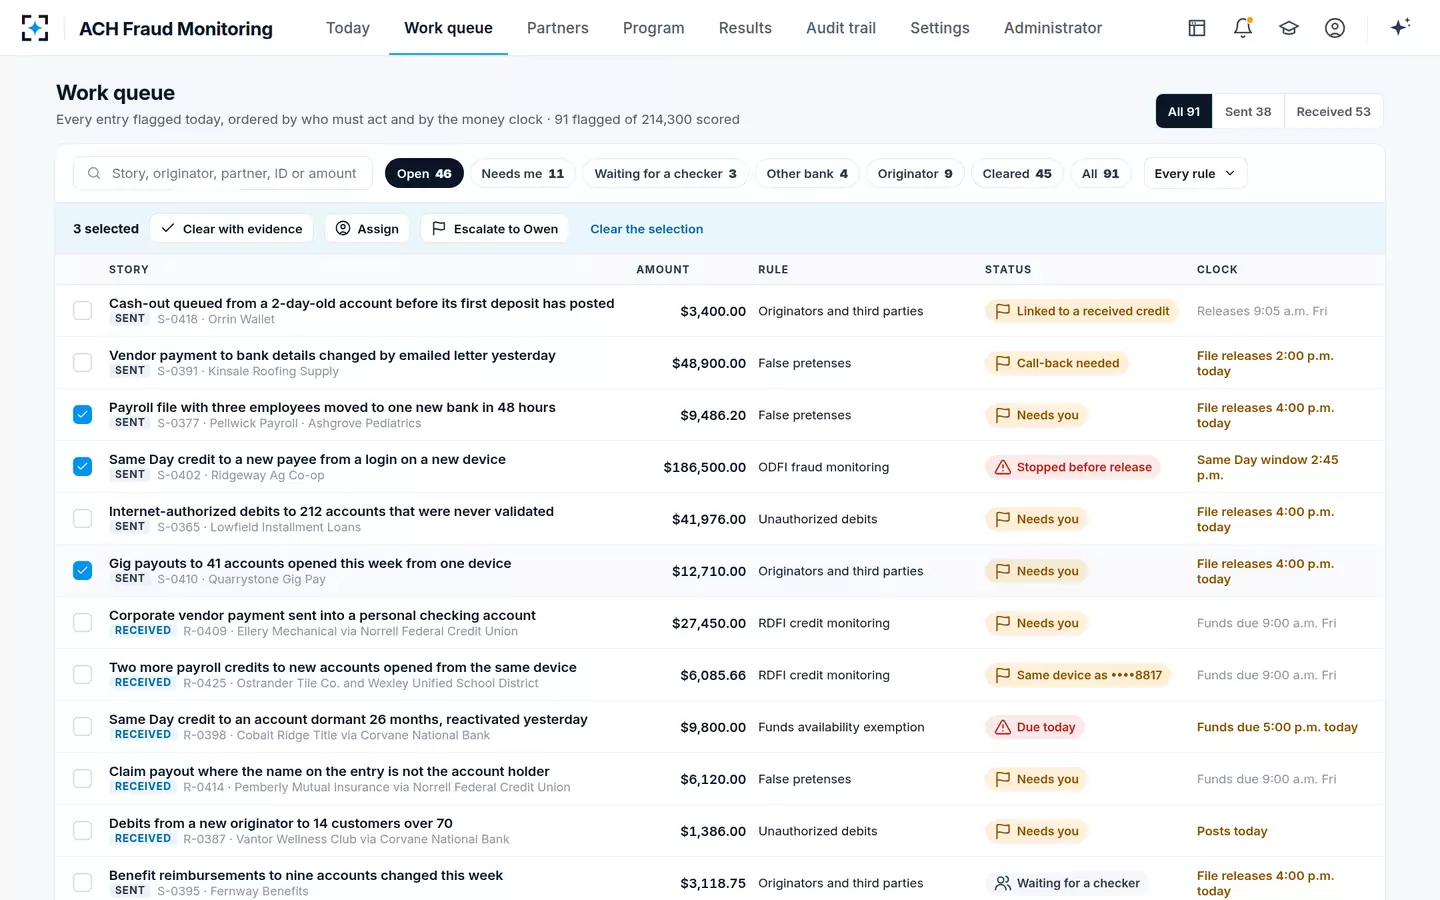Select the All 91 filter chip in the filter row
1440x900 pixels.
(1100, 173)
